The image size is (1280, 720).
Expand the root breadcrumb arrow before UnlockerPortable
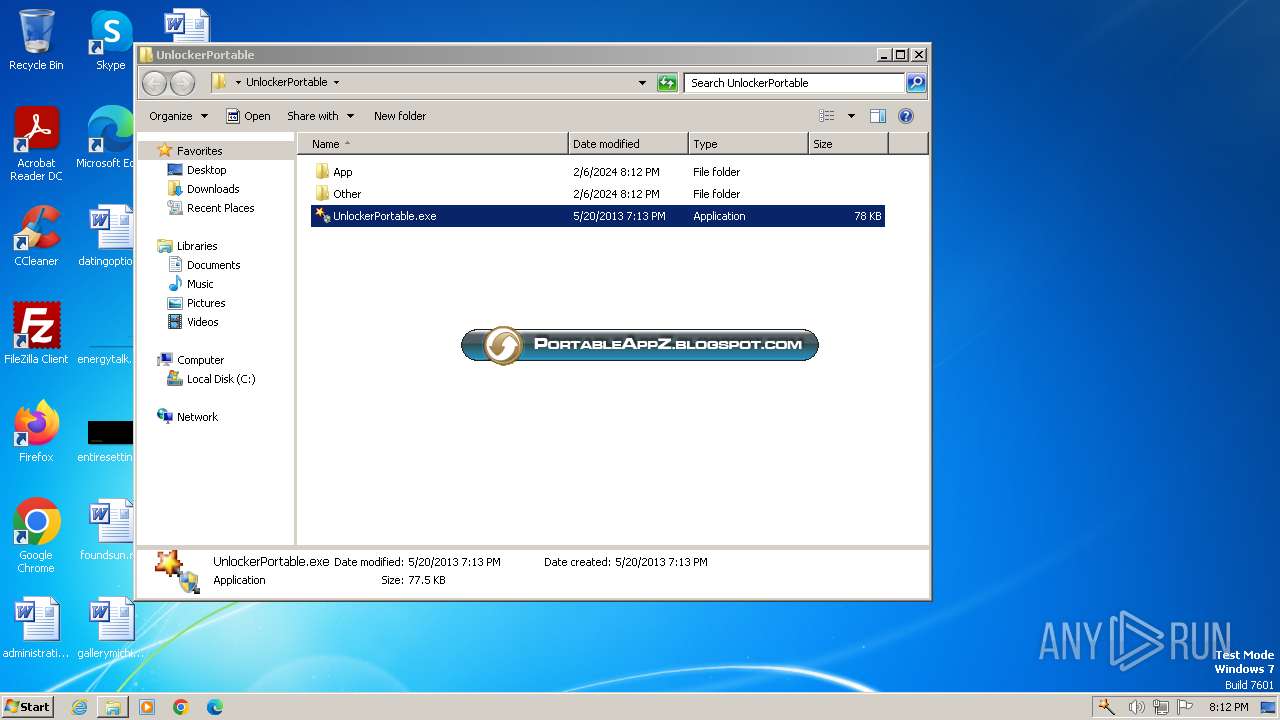(238, 83)
